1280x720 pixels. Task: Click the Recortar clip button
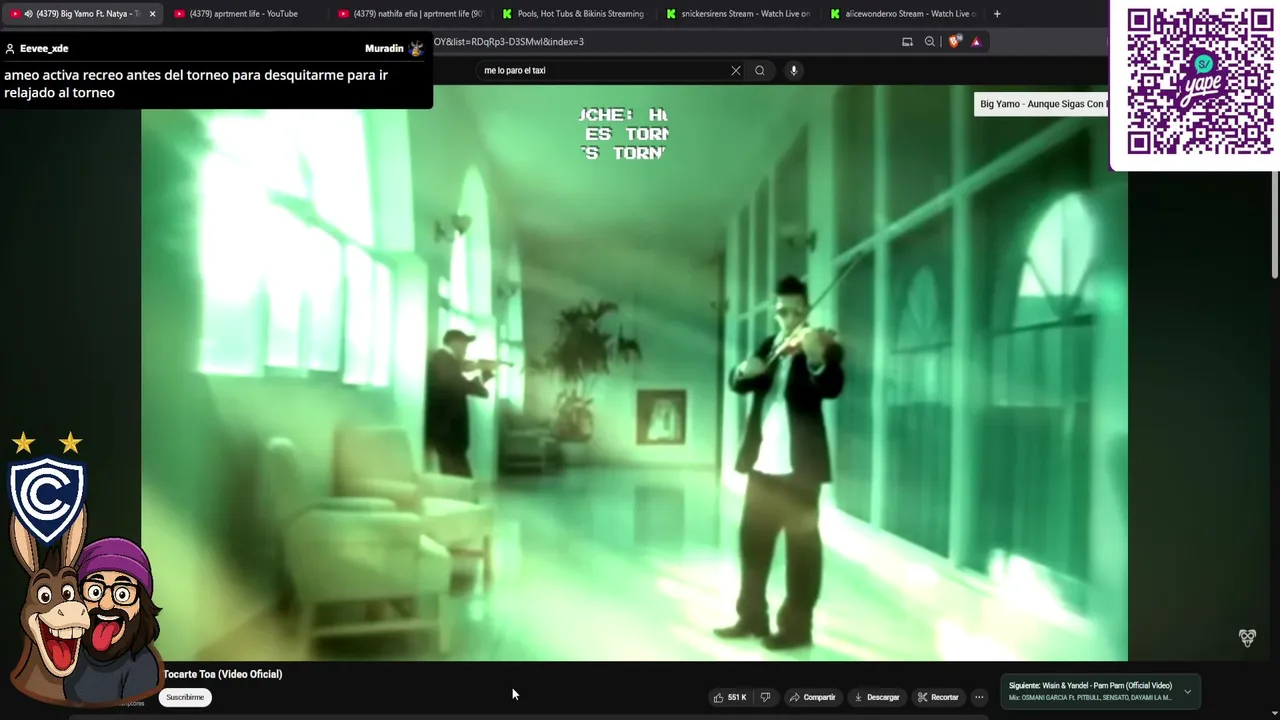pyautogui.click(x=939, y=697)
